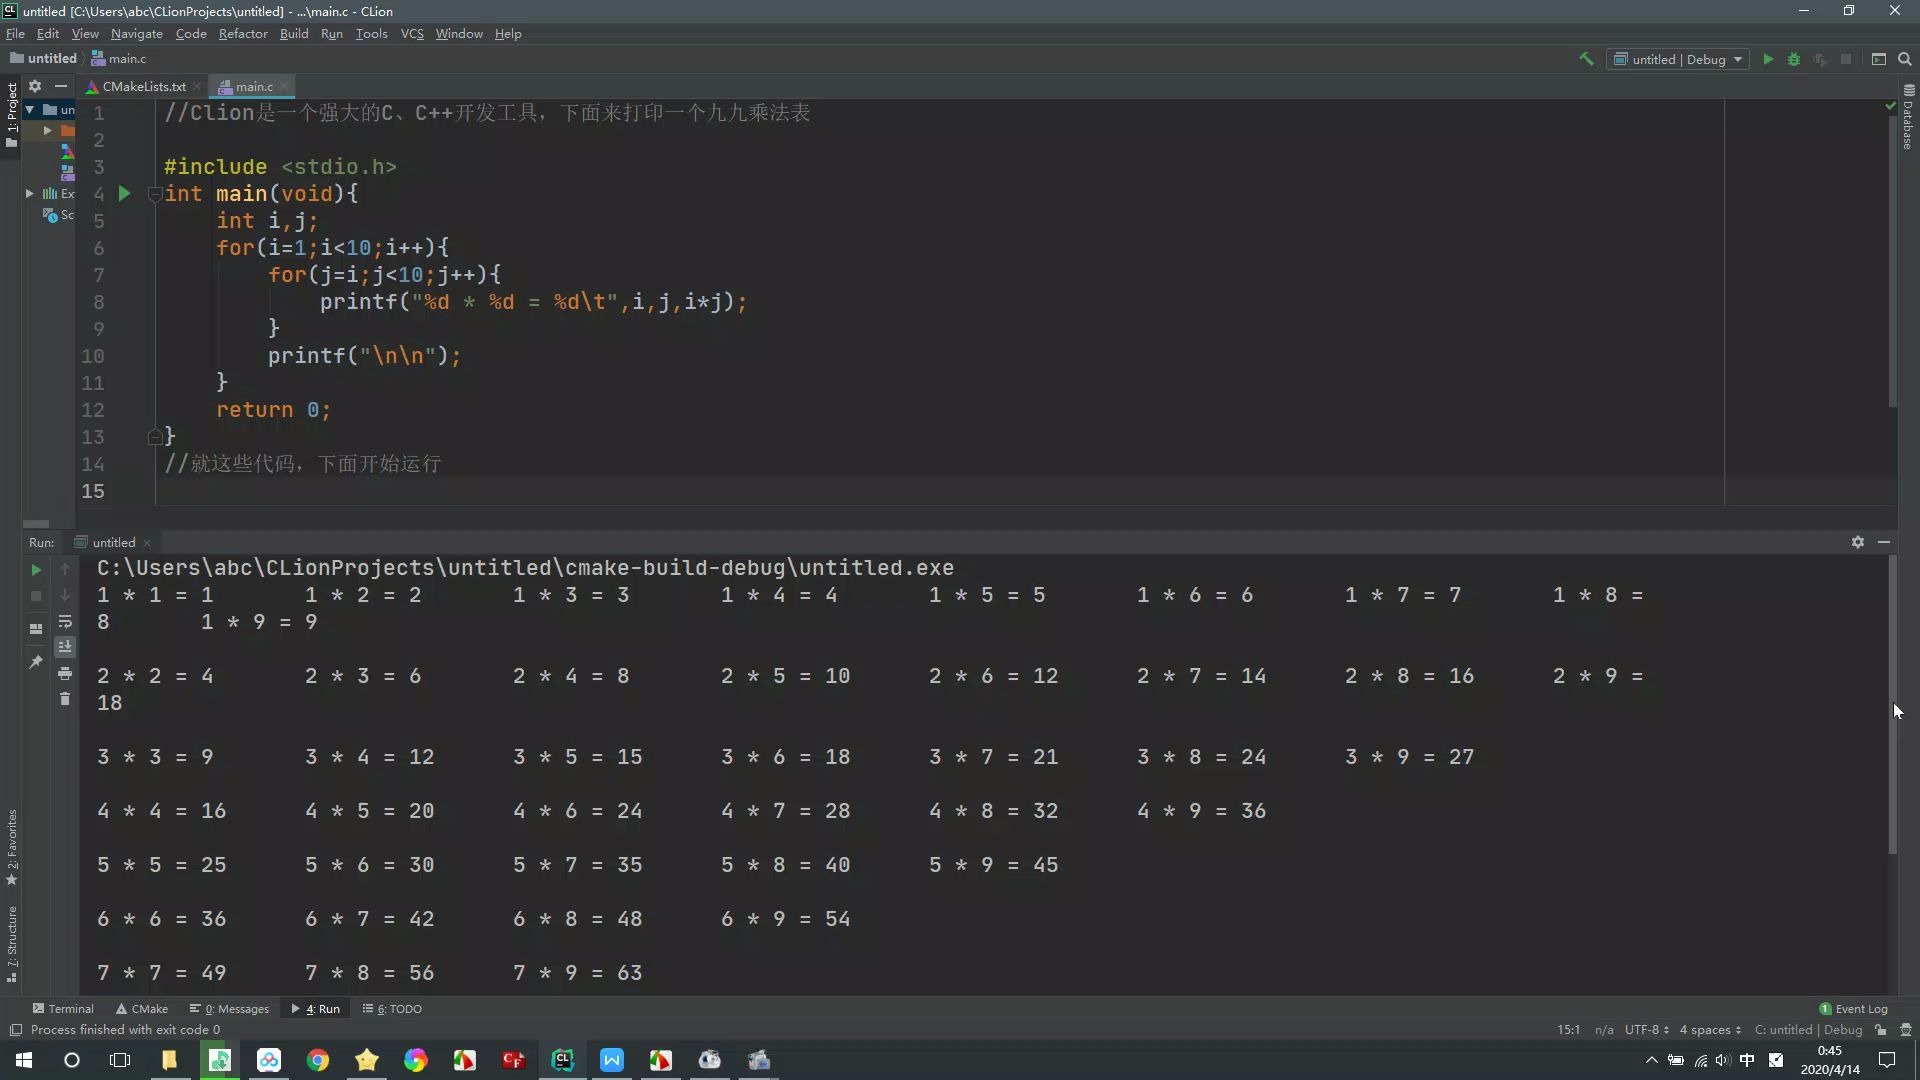Toggle soft-wrap in Run console

click(x=65, y=621)
